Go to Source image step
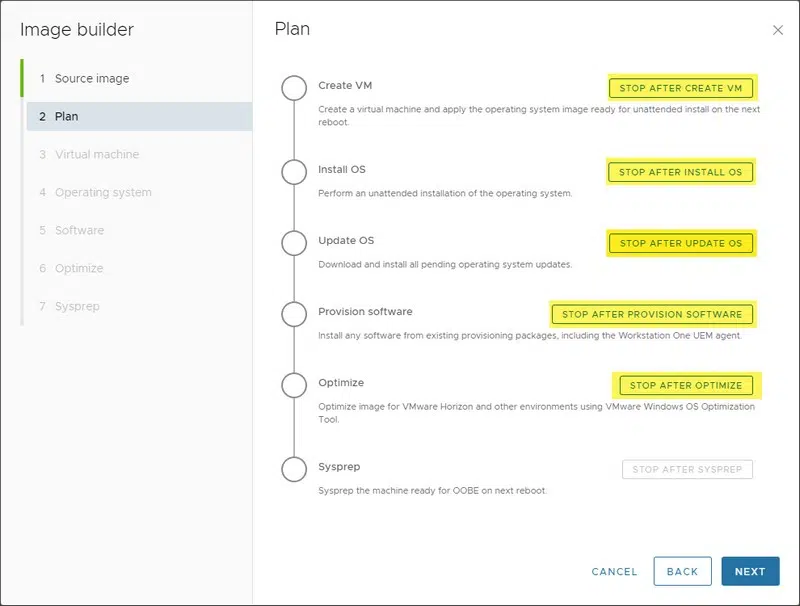This screenshot has width=800, height=606. point(91,78)
